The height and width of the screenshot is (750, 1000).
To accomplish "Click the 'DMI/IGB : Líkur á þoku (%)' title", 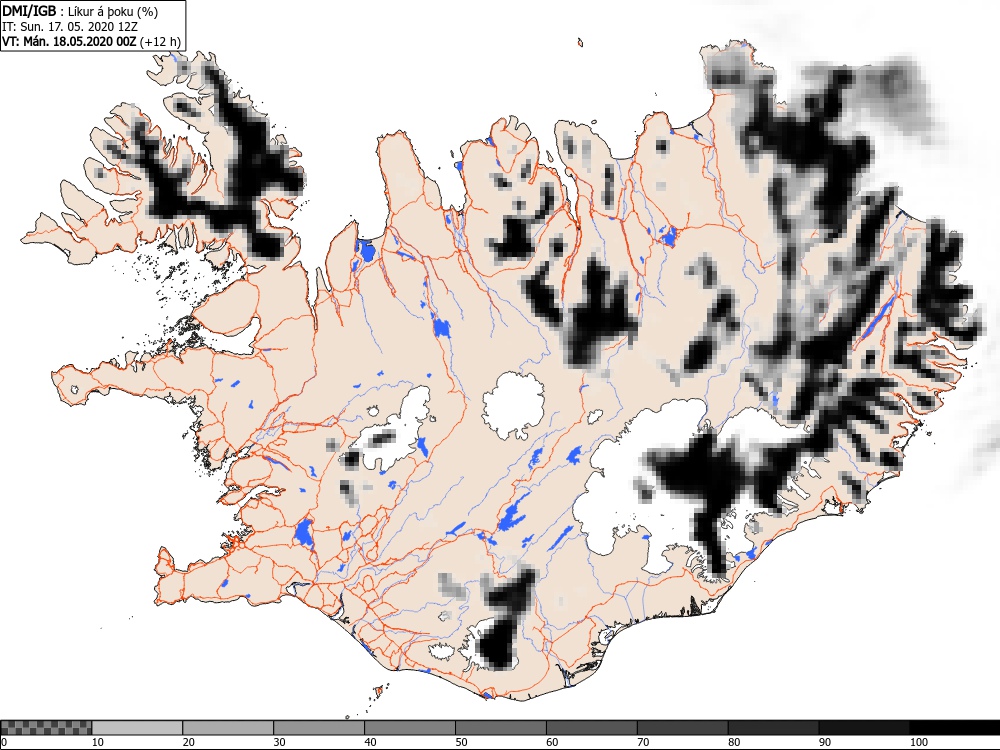I will (x=80, y=11).
